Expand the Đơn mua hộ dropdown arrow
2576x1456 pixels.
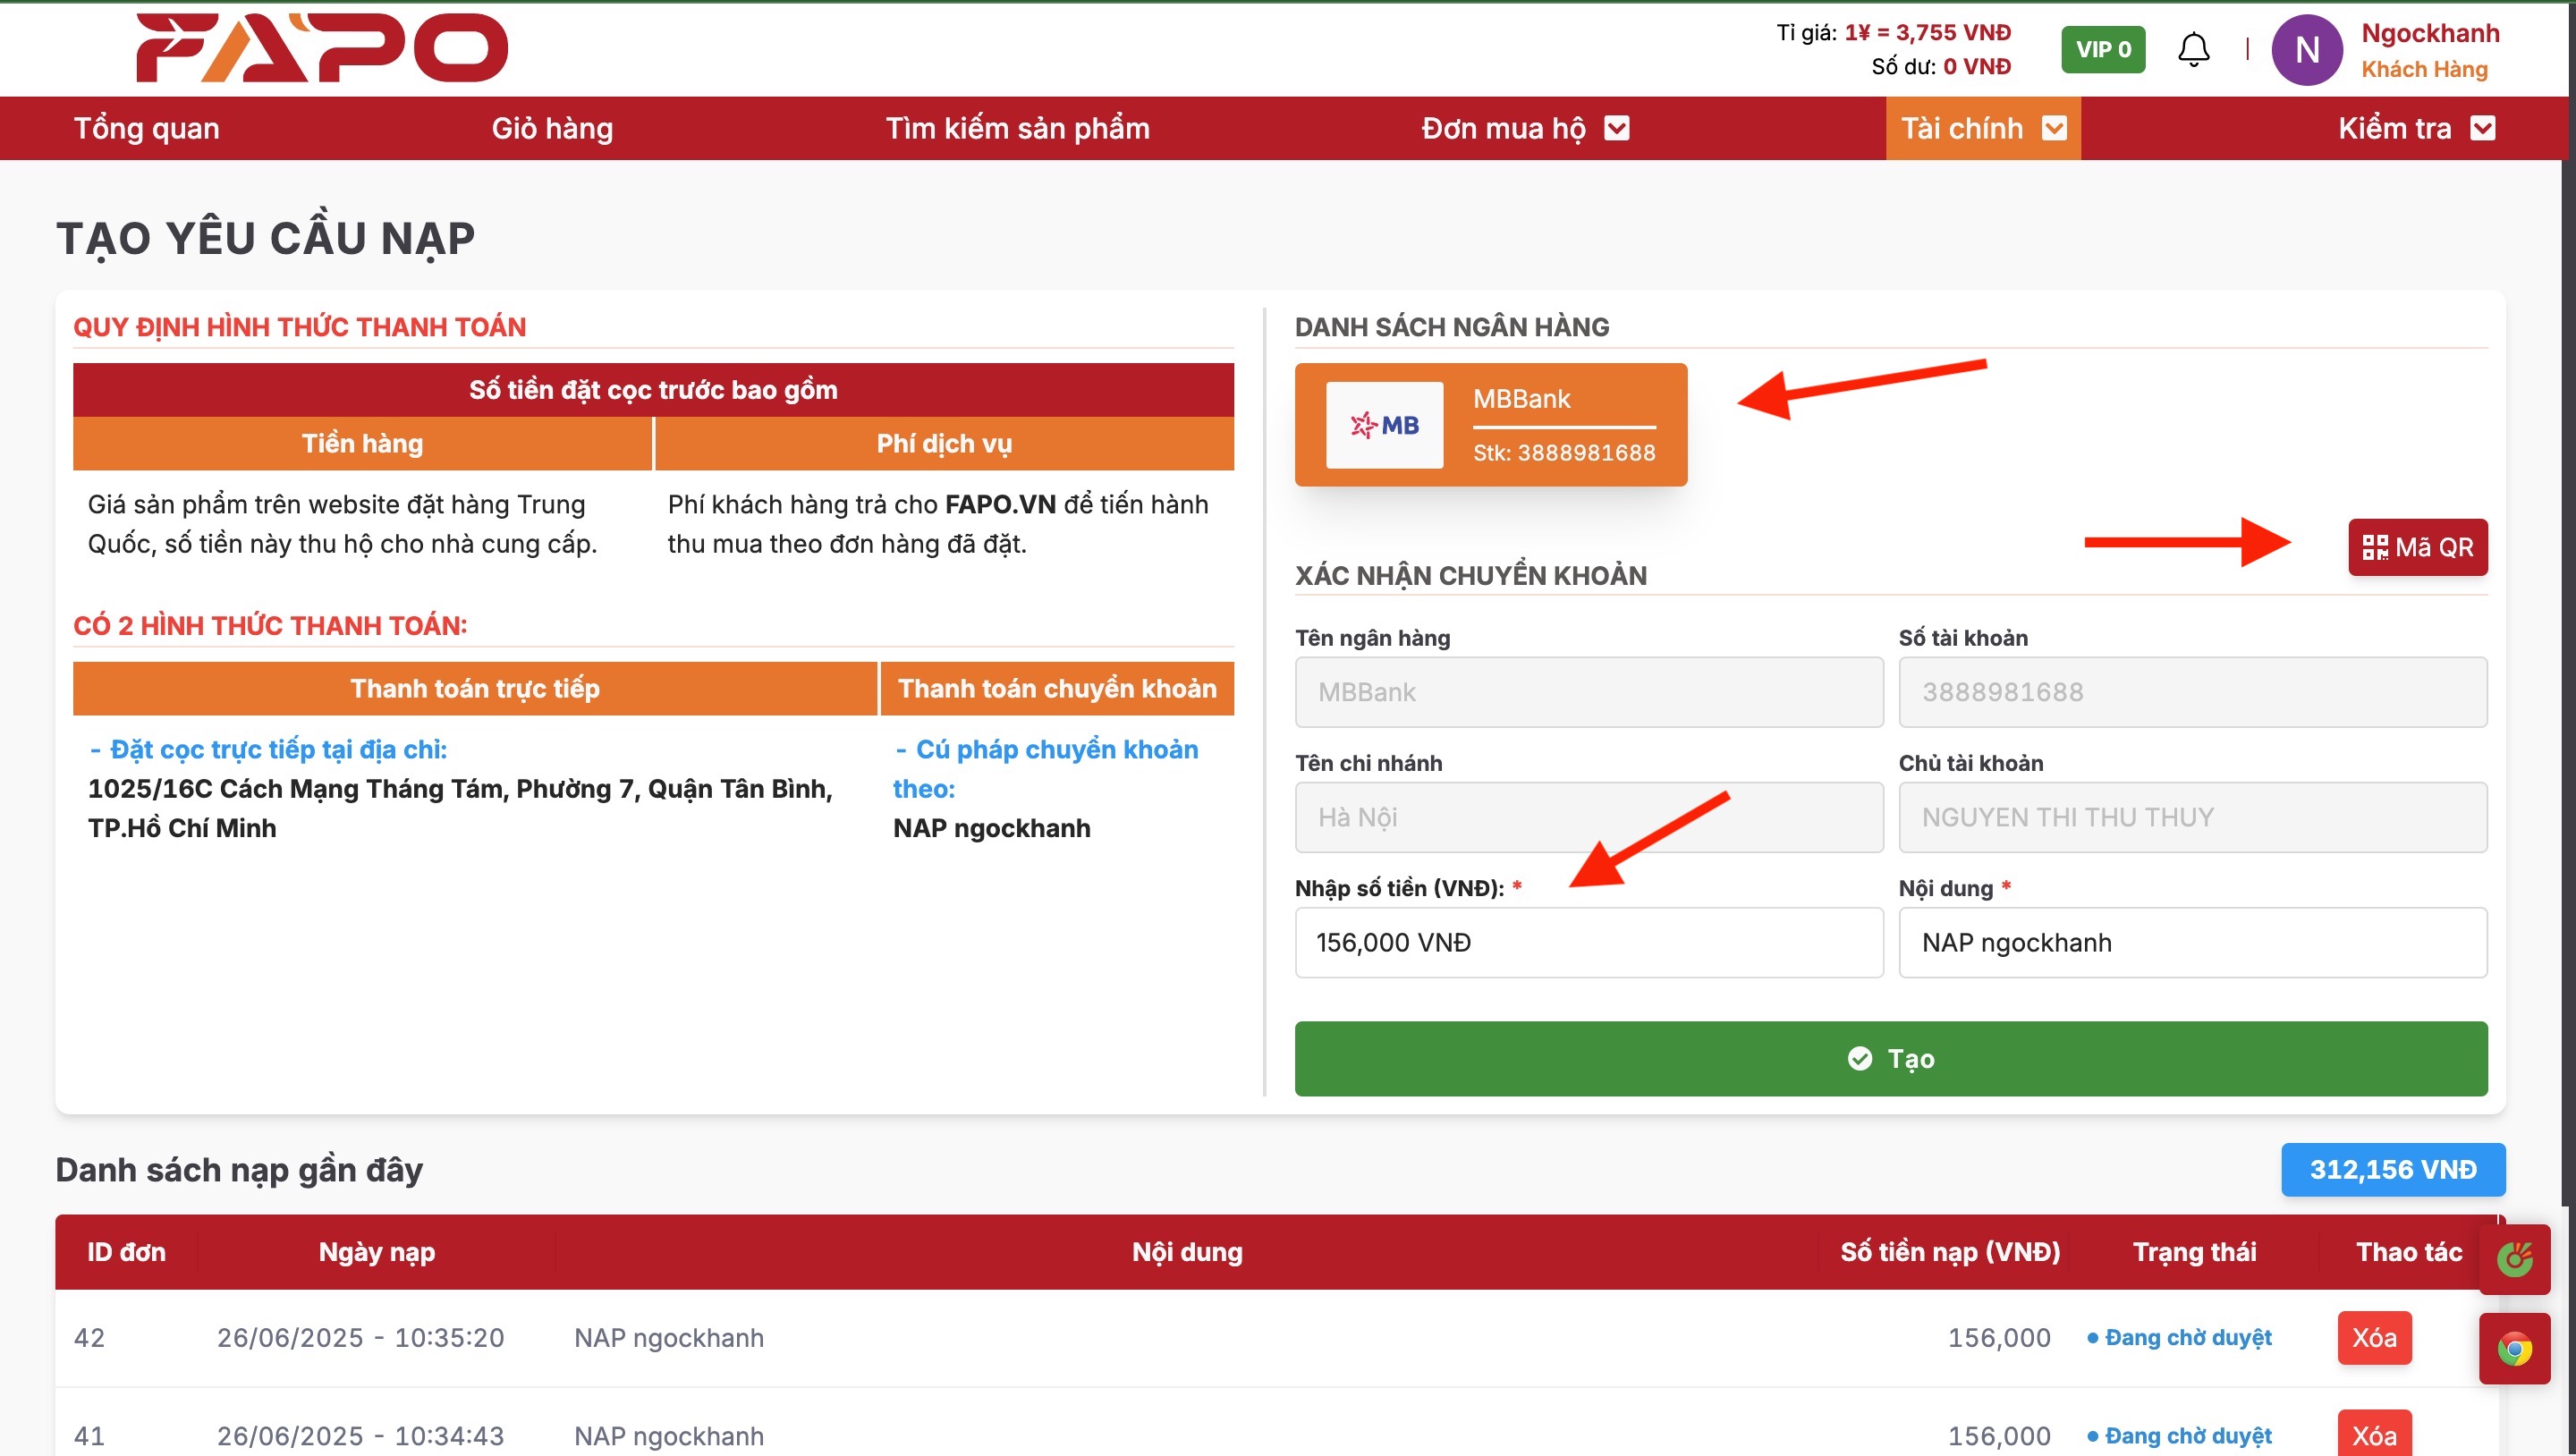pyautogui.click(x=1616, y=128)
